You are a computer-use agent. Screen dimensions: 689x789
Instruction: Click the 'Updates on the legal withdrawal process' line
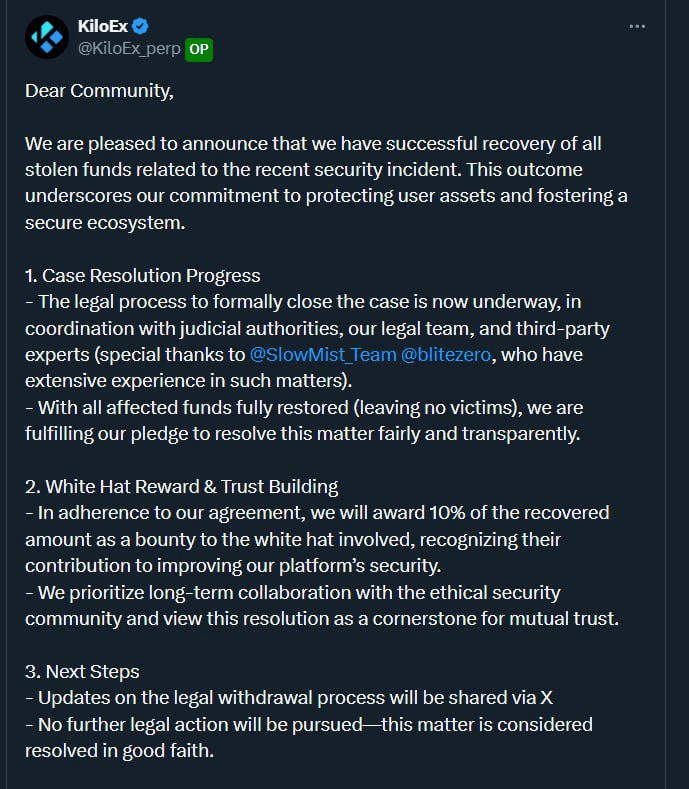[x=289, y=698]
